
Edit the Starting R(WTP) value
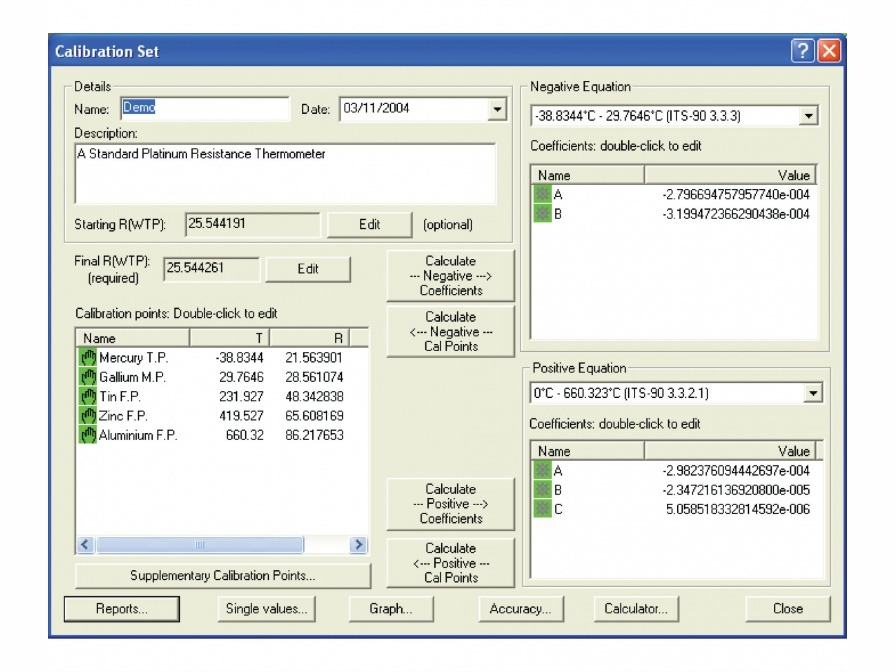coord(369,225)
